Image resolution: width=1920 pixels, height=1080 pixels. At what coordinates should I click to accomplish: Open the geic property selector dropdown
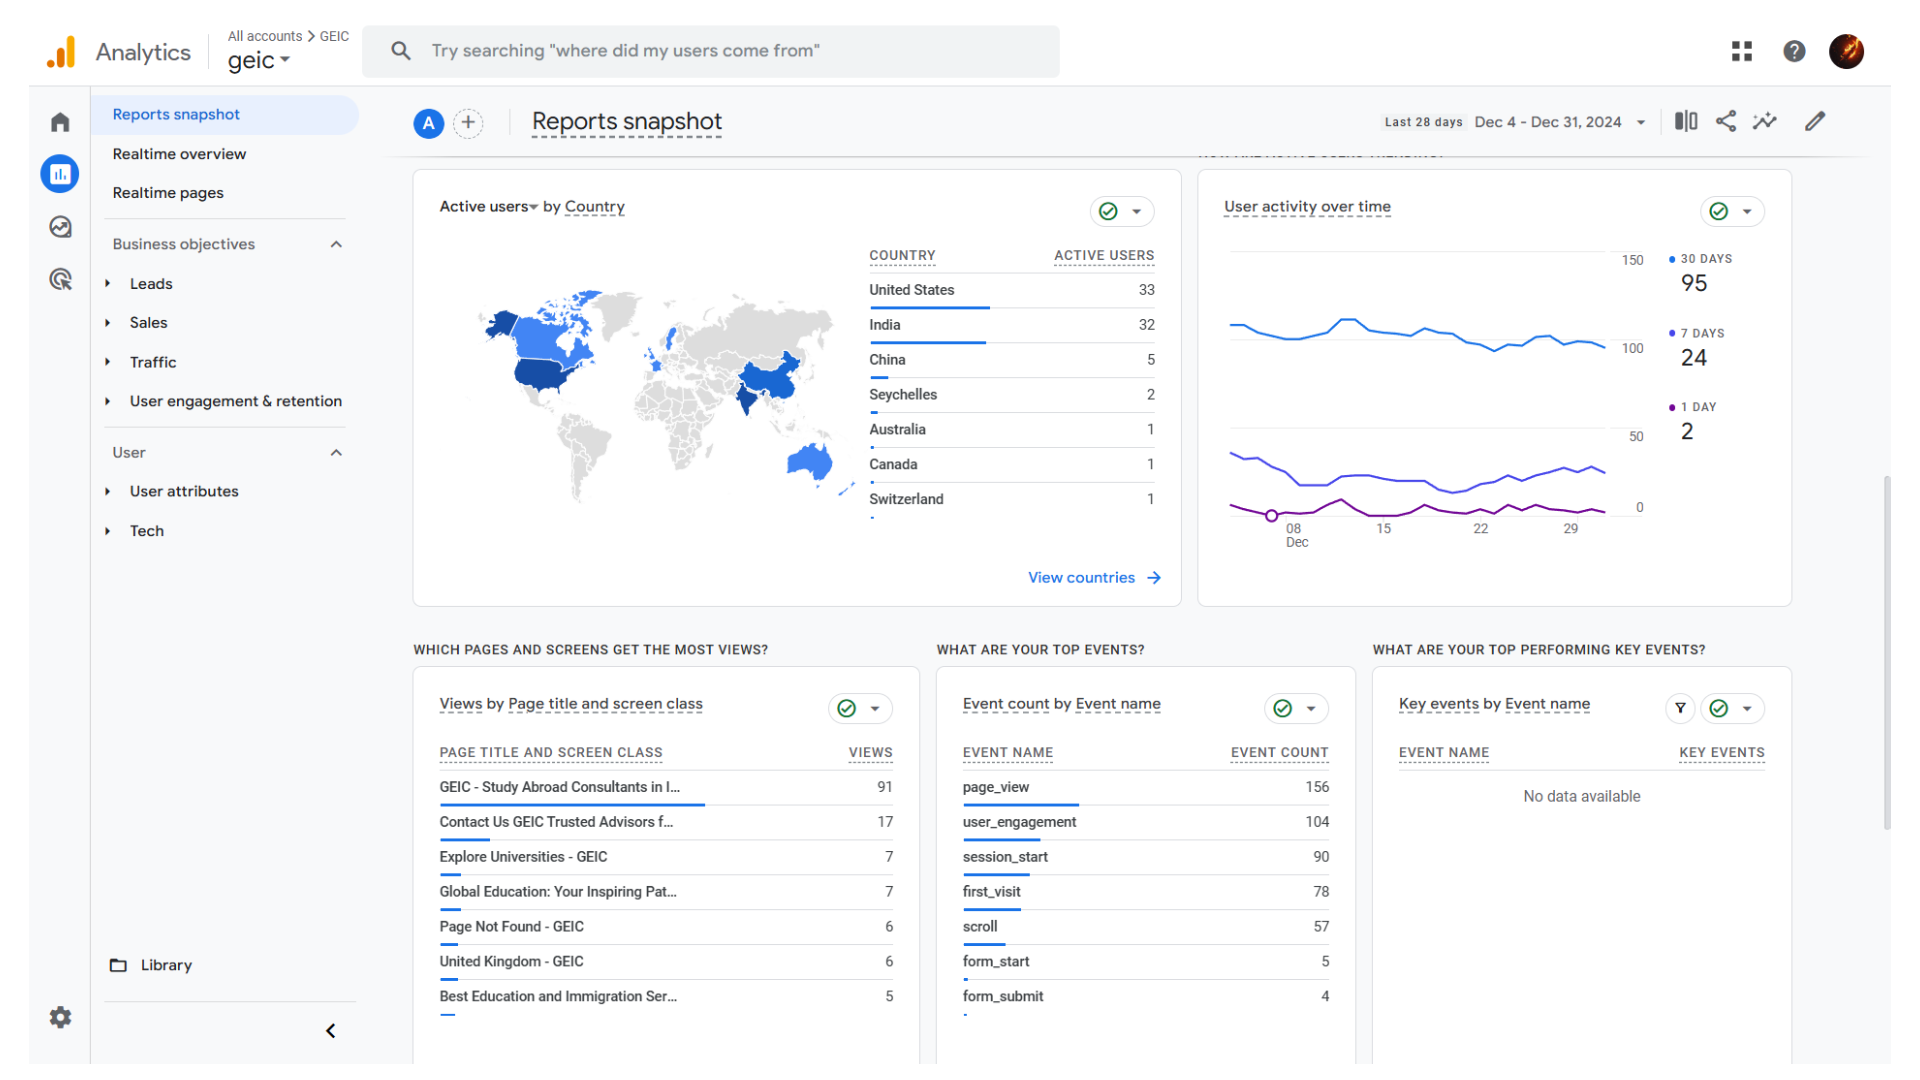(x=259, y=61)
